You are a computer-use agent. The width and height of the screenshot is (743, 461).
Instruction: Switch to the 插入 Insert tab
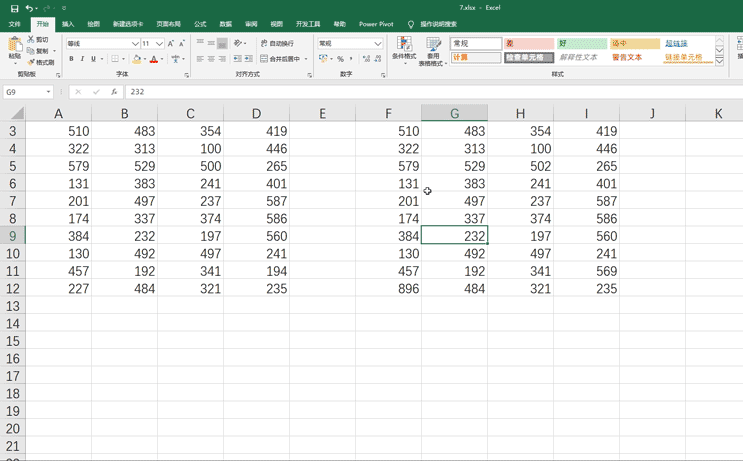pyautogui.click(x=68, y=24)
